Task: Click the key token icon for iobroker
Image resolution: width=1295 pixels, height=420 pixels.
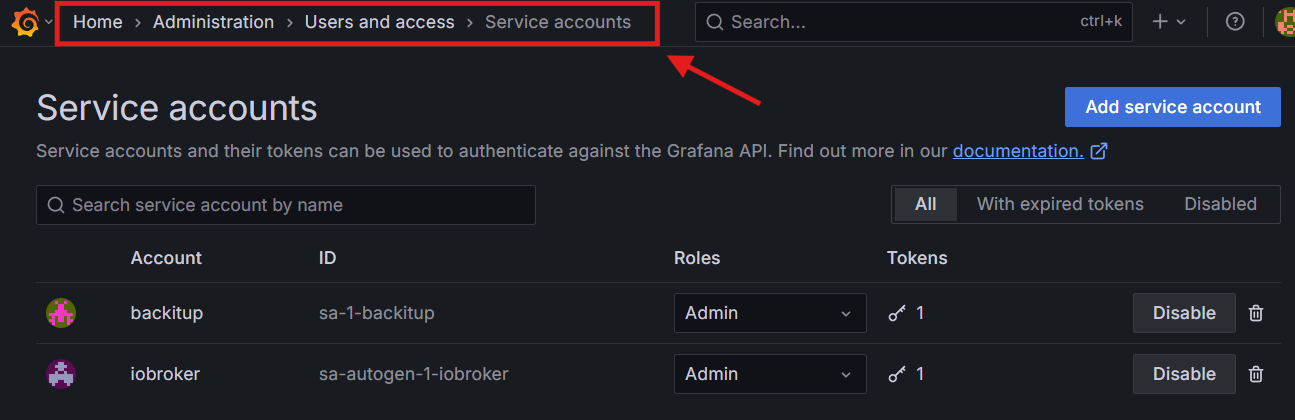Action: pos(897,374)
